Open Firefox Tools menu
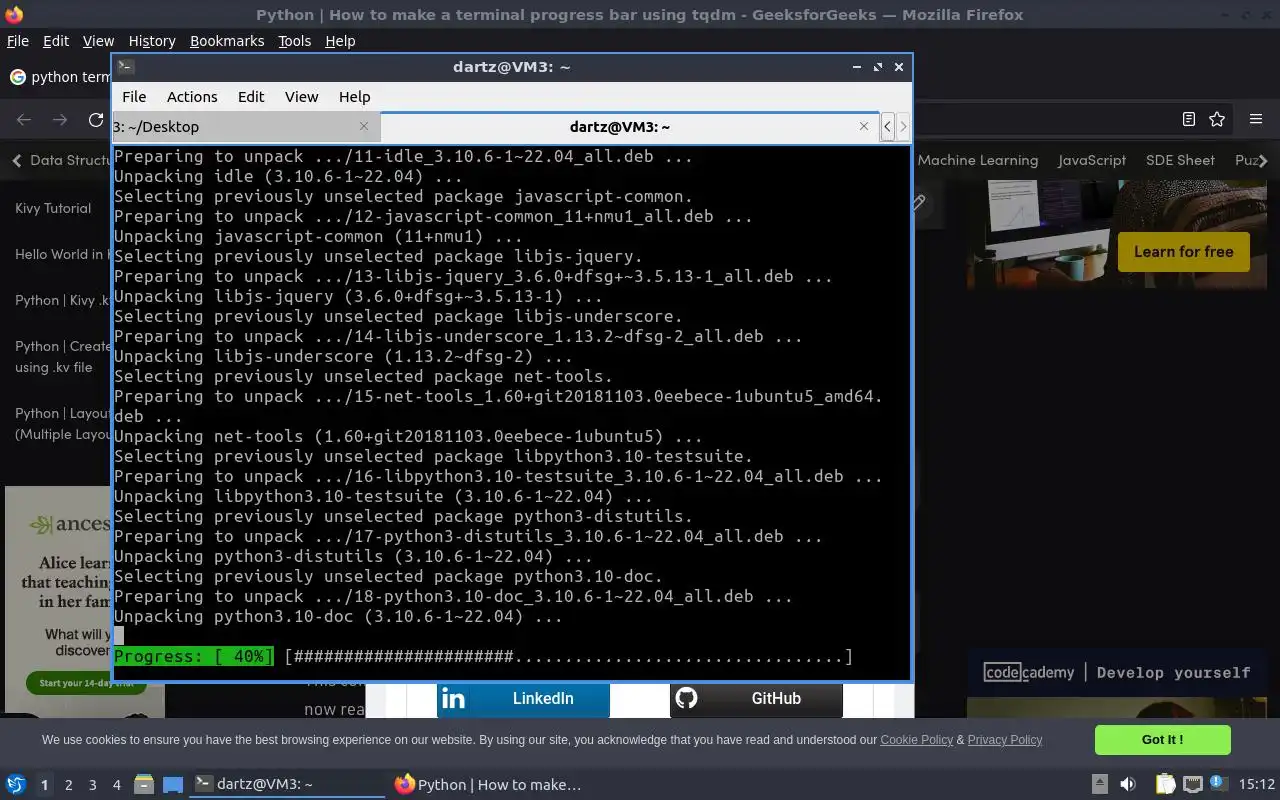Image resolution: width=1280 pixels, height=800 pixels. point(294,41)
